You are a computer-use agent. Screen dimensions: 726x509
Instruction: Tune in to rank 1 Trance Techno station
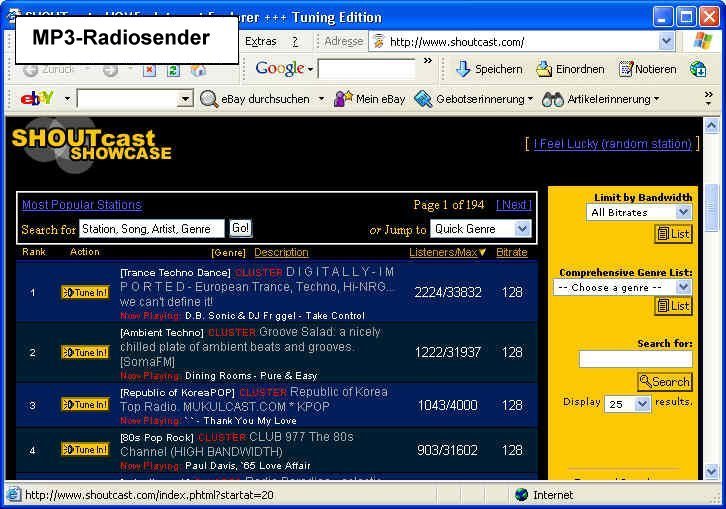point(85,293)
